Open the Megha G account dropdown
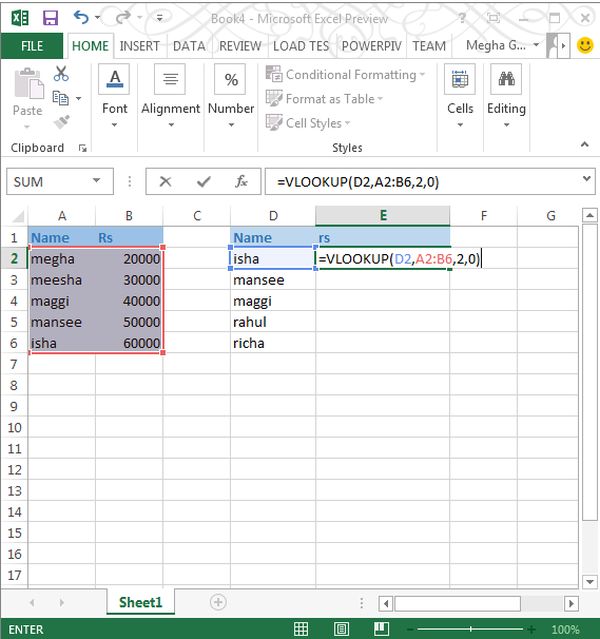The image size is (600, 639). pos(503,45)
